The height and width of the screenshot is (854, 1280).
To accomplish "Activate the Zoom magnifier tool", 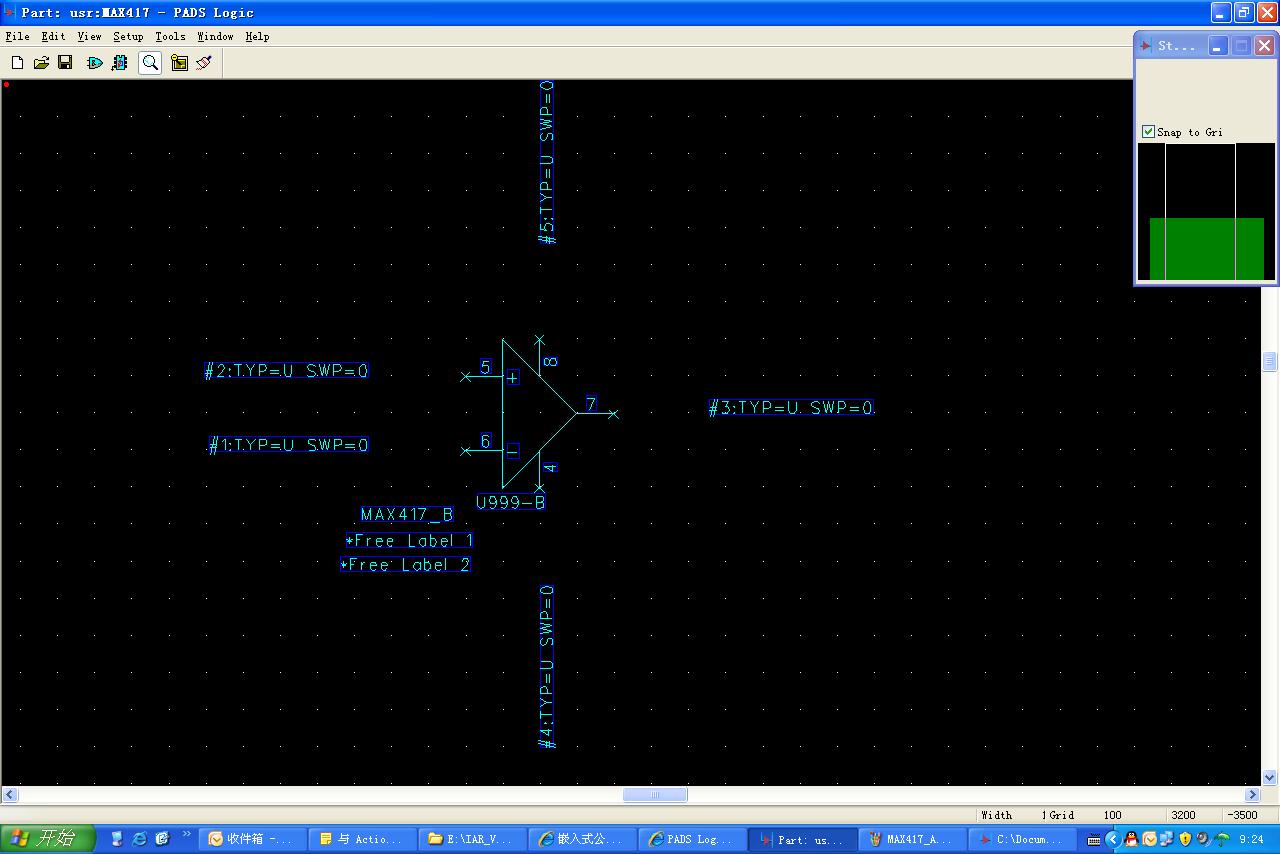I will pyautogui.click(x=150, y=63).
